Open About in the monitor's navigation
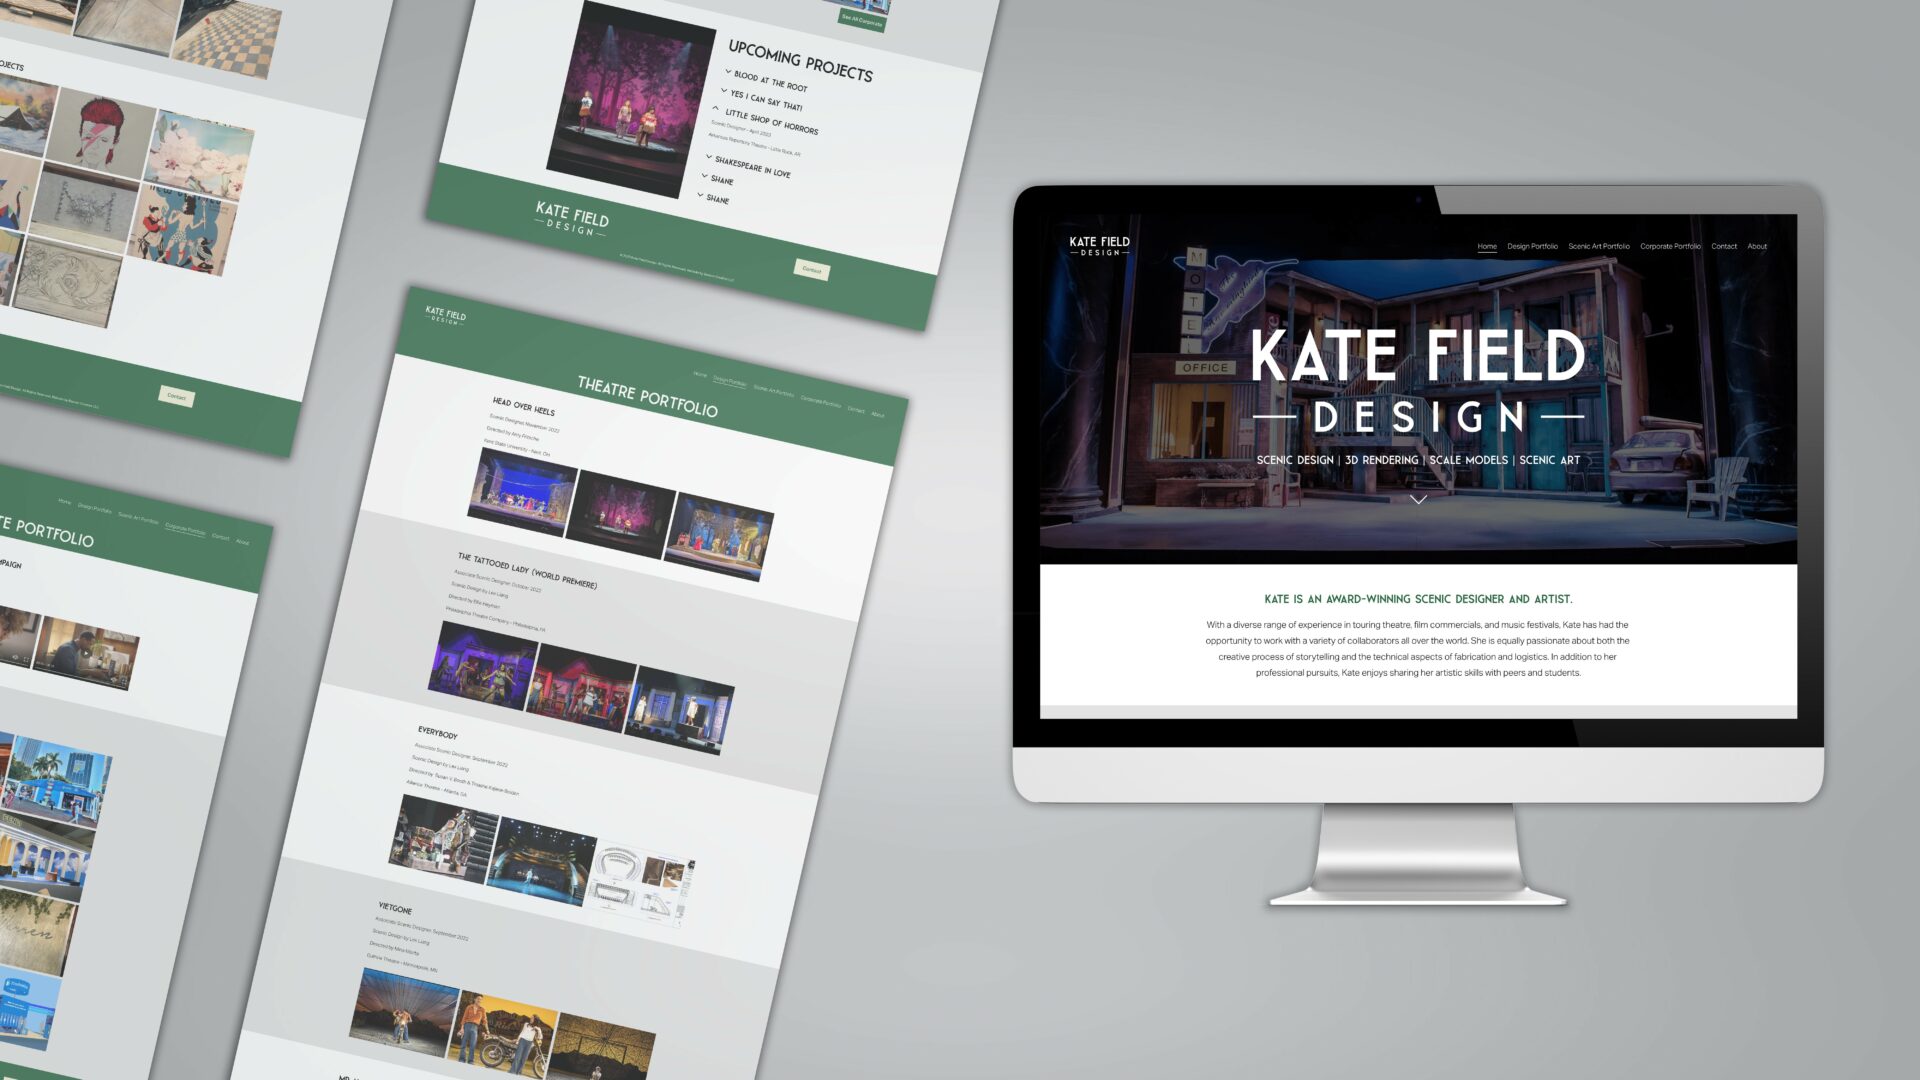 (x=1757, y=246)
